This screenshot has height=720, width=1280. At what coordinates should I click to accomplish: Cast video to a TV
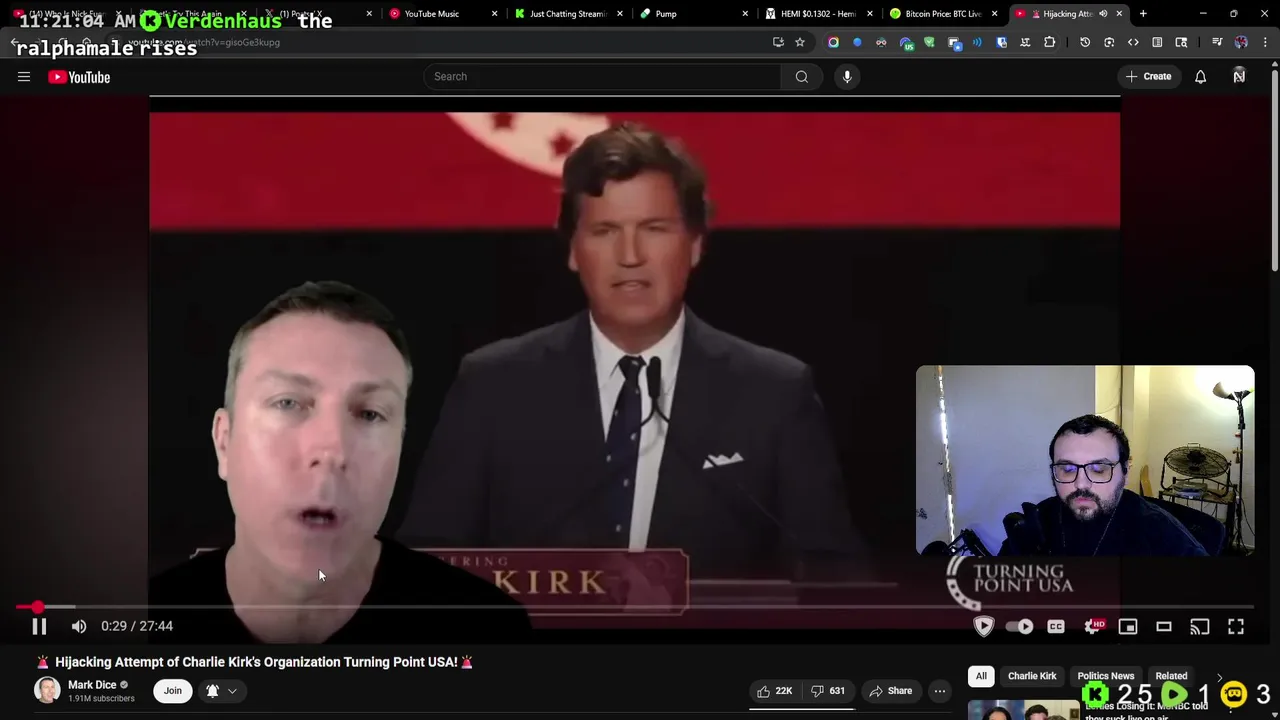1200,626
